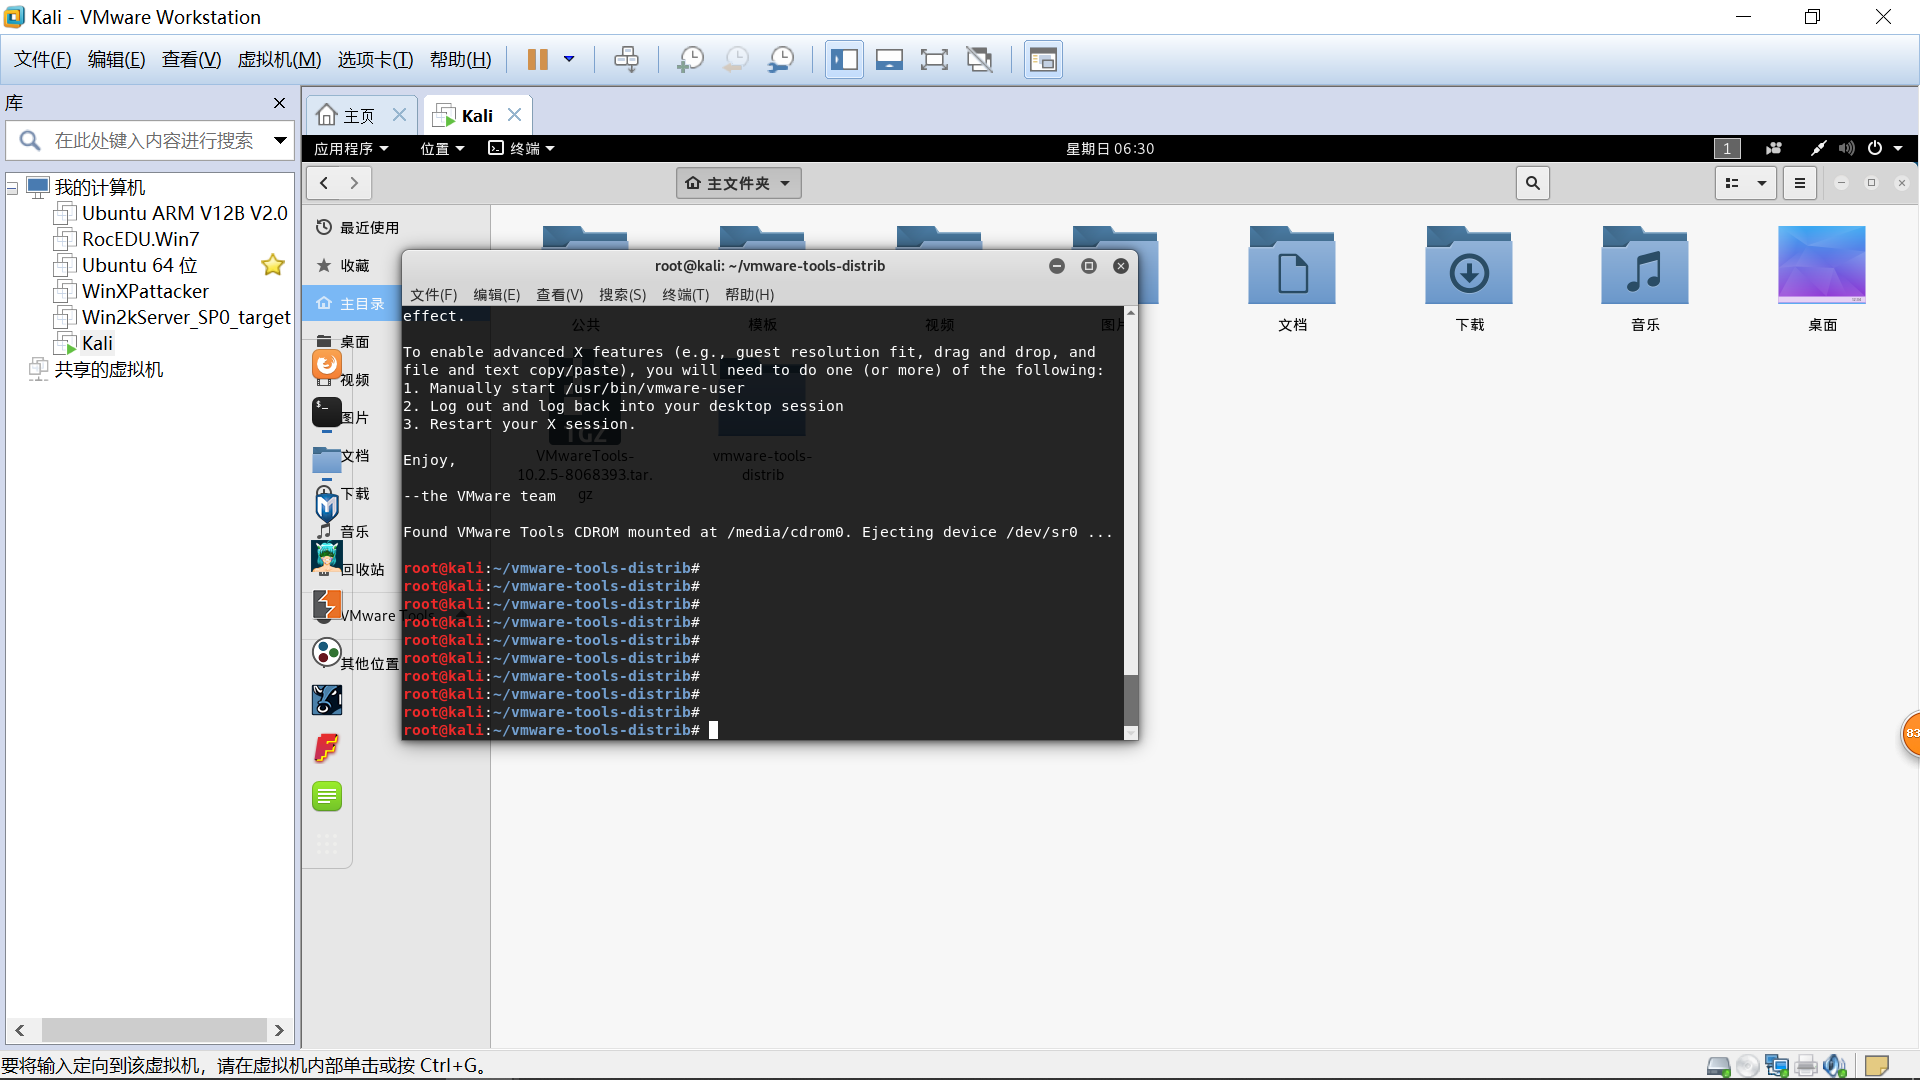The height and width of the screenshot is (1080, 1920).
Task: Take a snapshot of this virtual machine
Action: click(x=690, y=60)
